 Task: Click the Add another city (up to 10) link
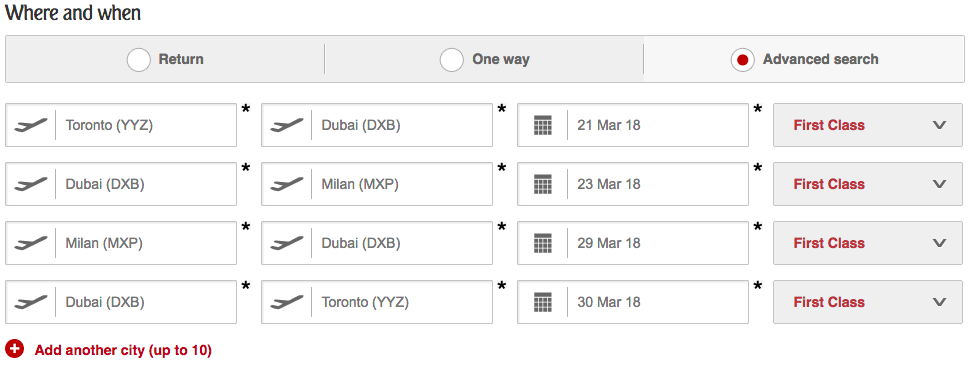click(x=123, y=351)
